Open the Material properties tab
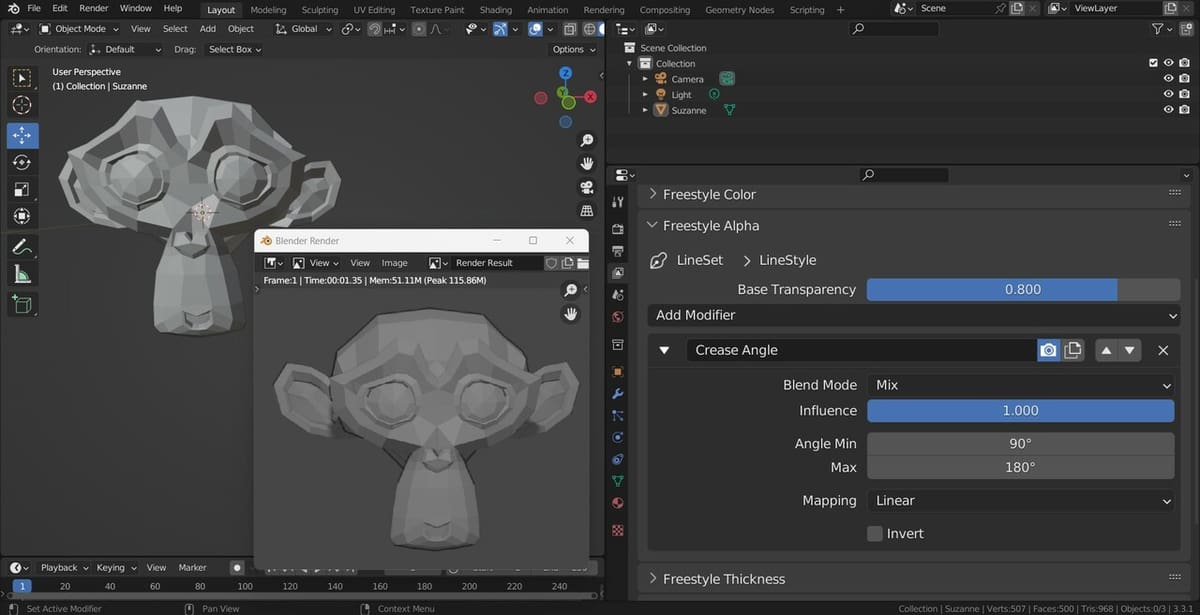 (618, 503)
